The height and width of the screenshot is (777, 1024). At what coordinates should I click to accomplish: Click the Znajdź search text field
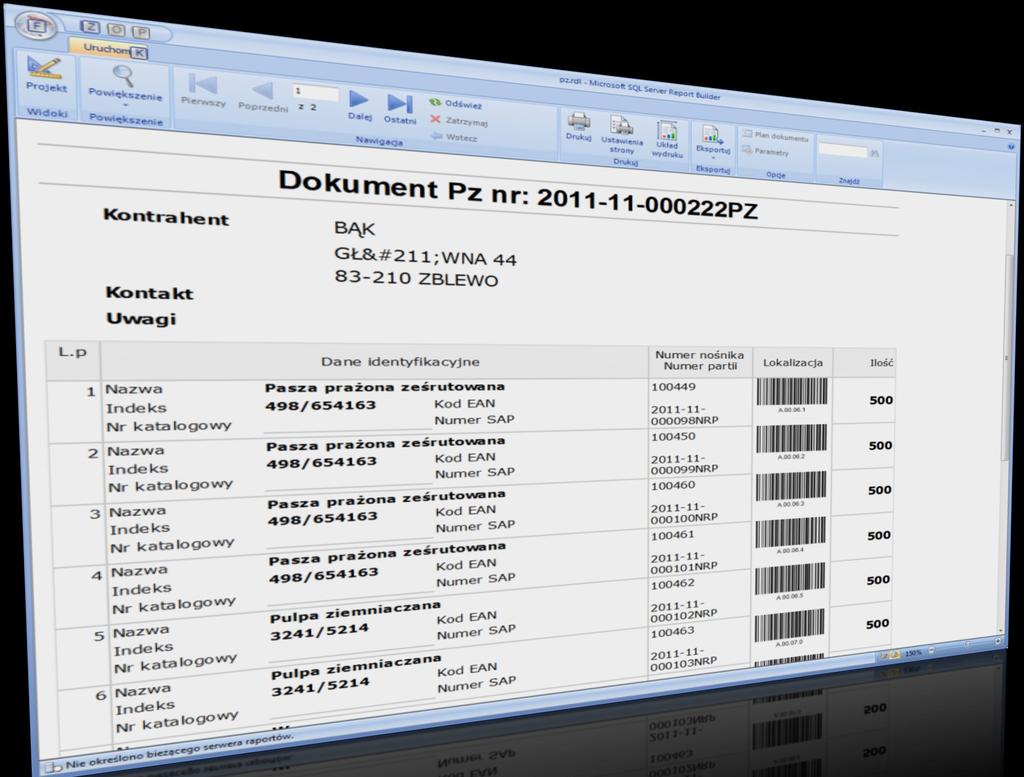tap(843, 150)
